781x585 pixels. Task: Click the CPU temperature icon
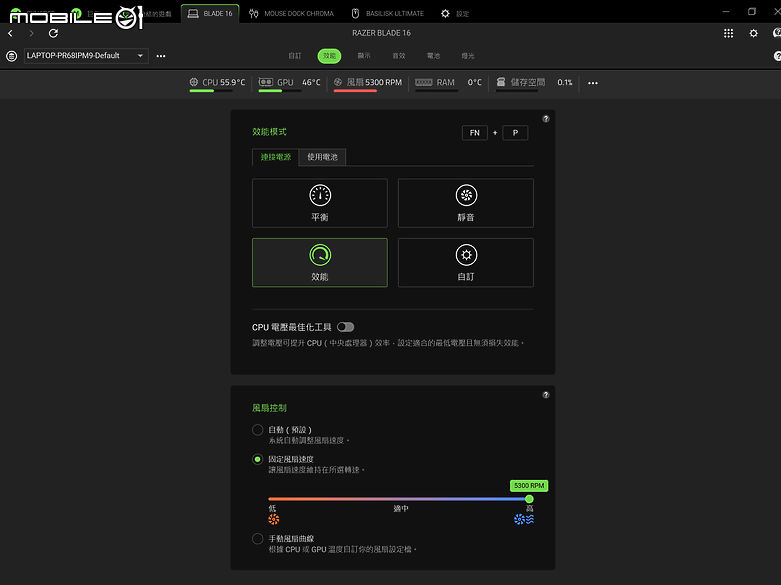(194, 82)
